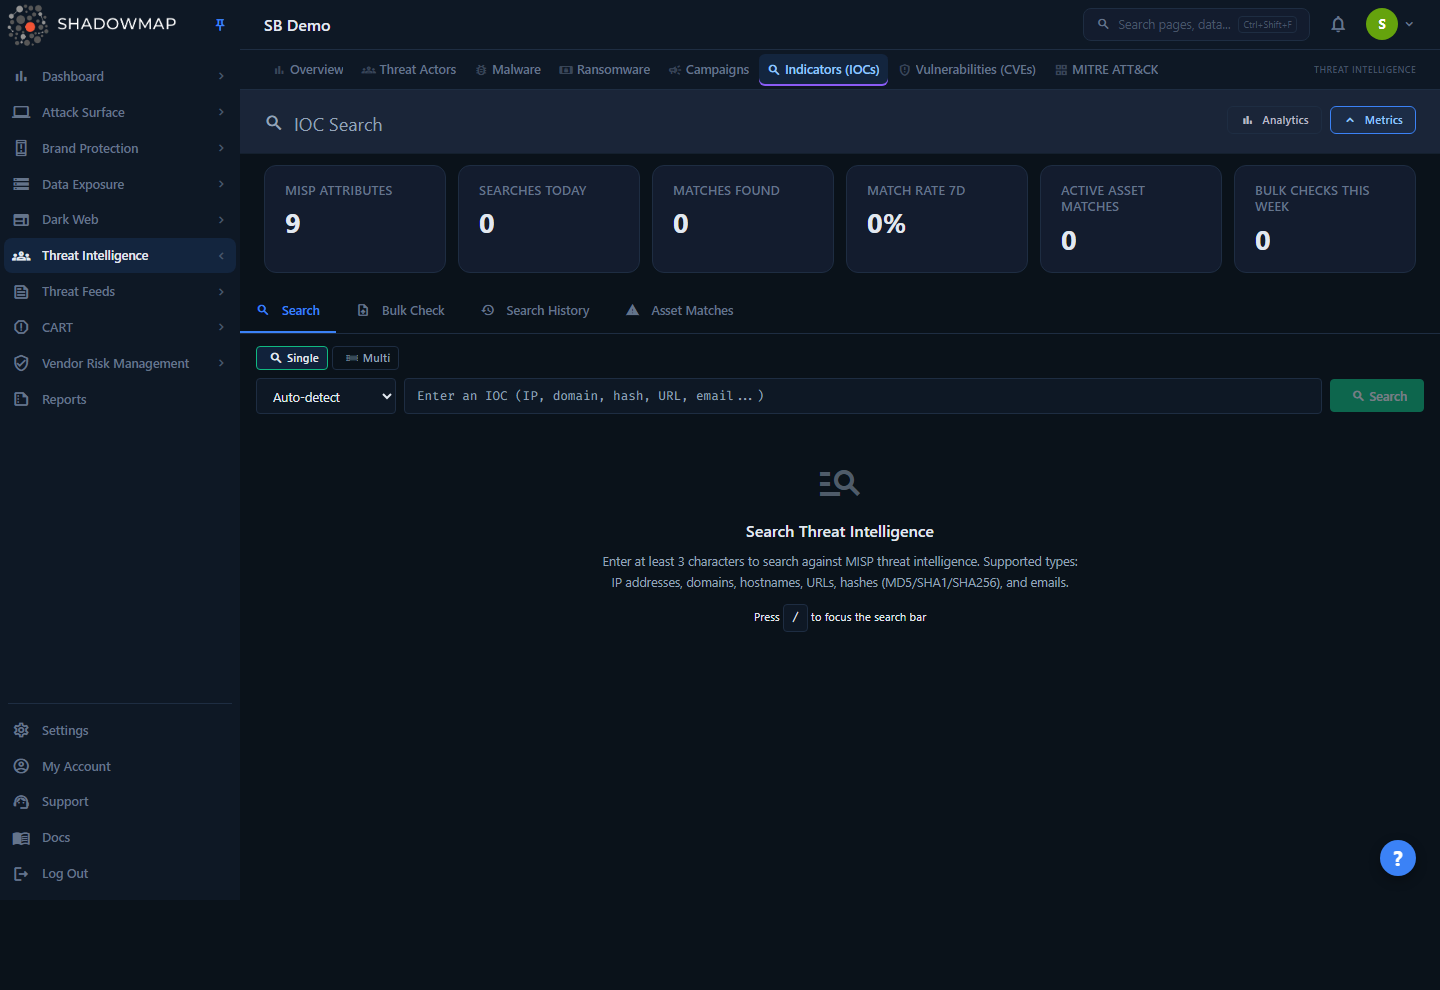Click the Asset Matches warning triangle icon
Screen dimensions: 1440x990
pos(632,310)
